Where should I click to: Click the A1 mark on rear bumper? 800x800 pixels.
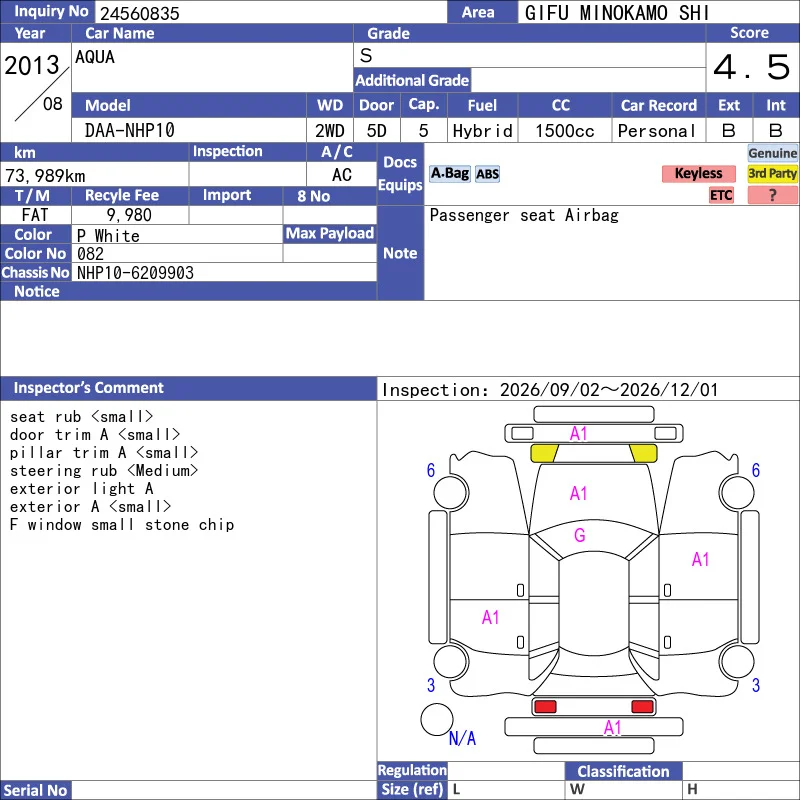tap(613, 727)
